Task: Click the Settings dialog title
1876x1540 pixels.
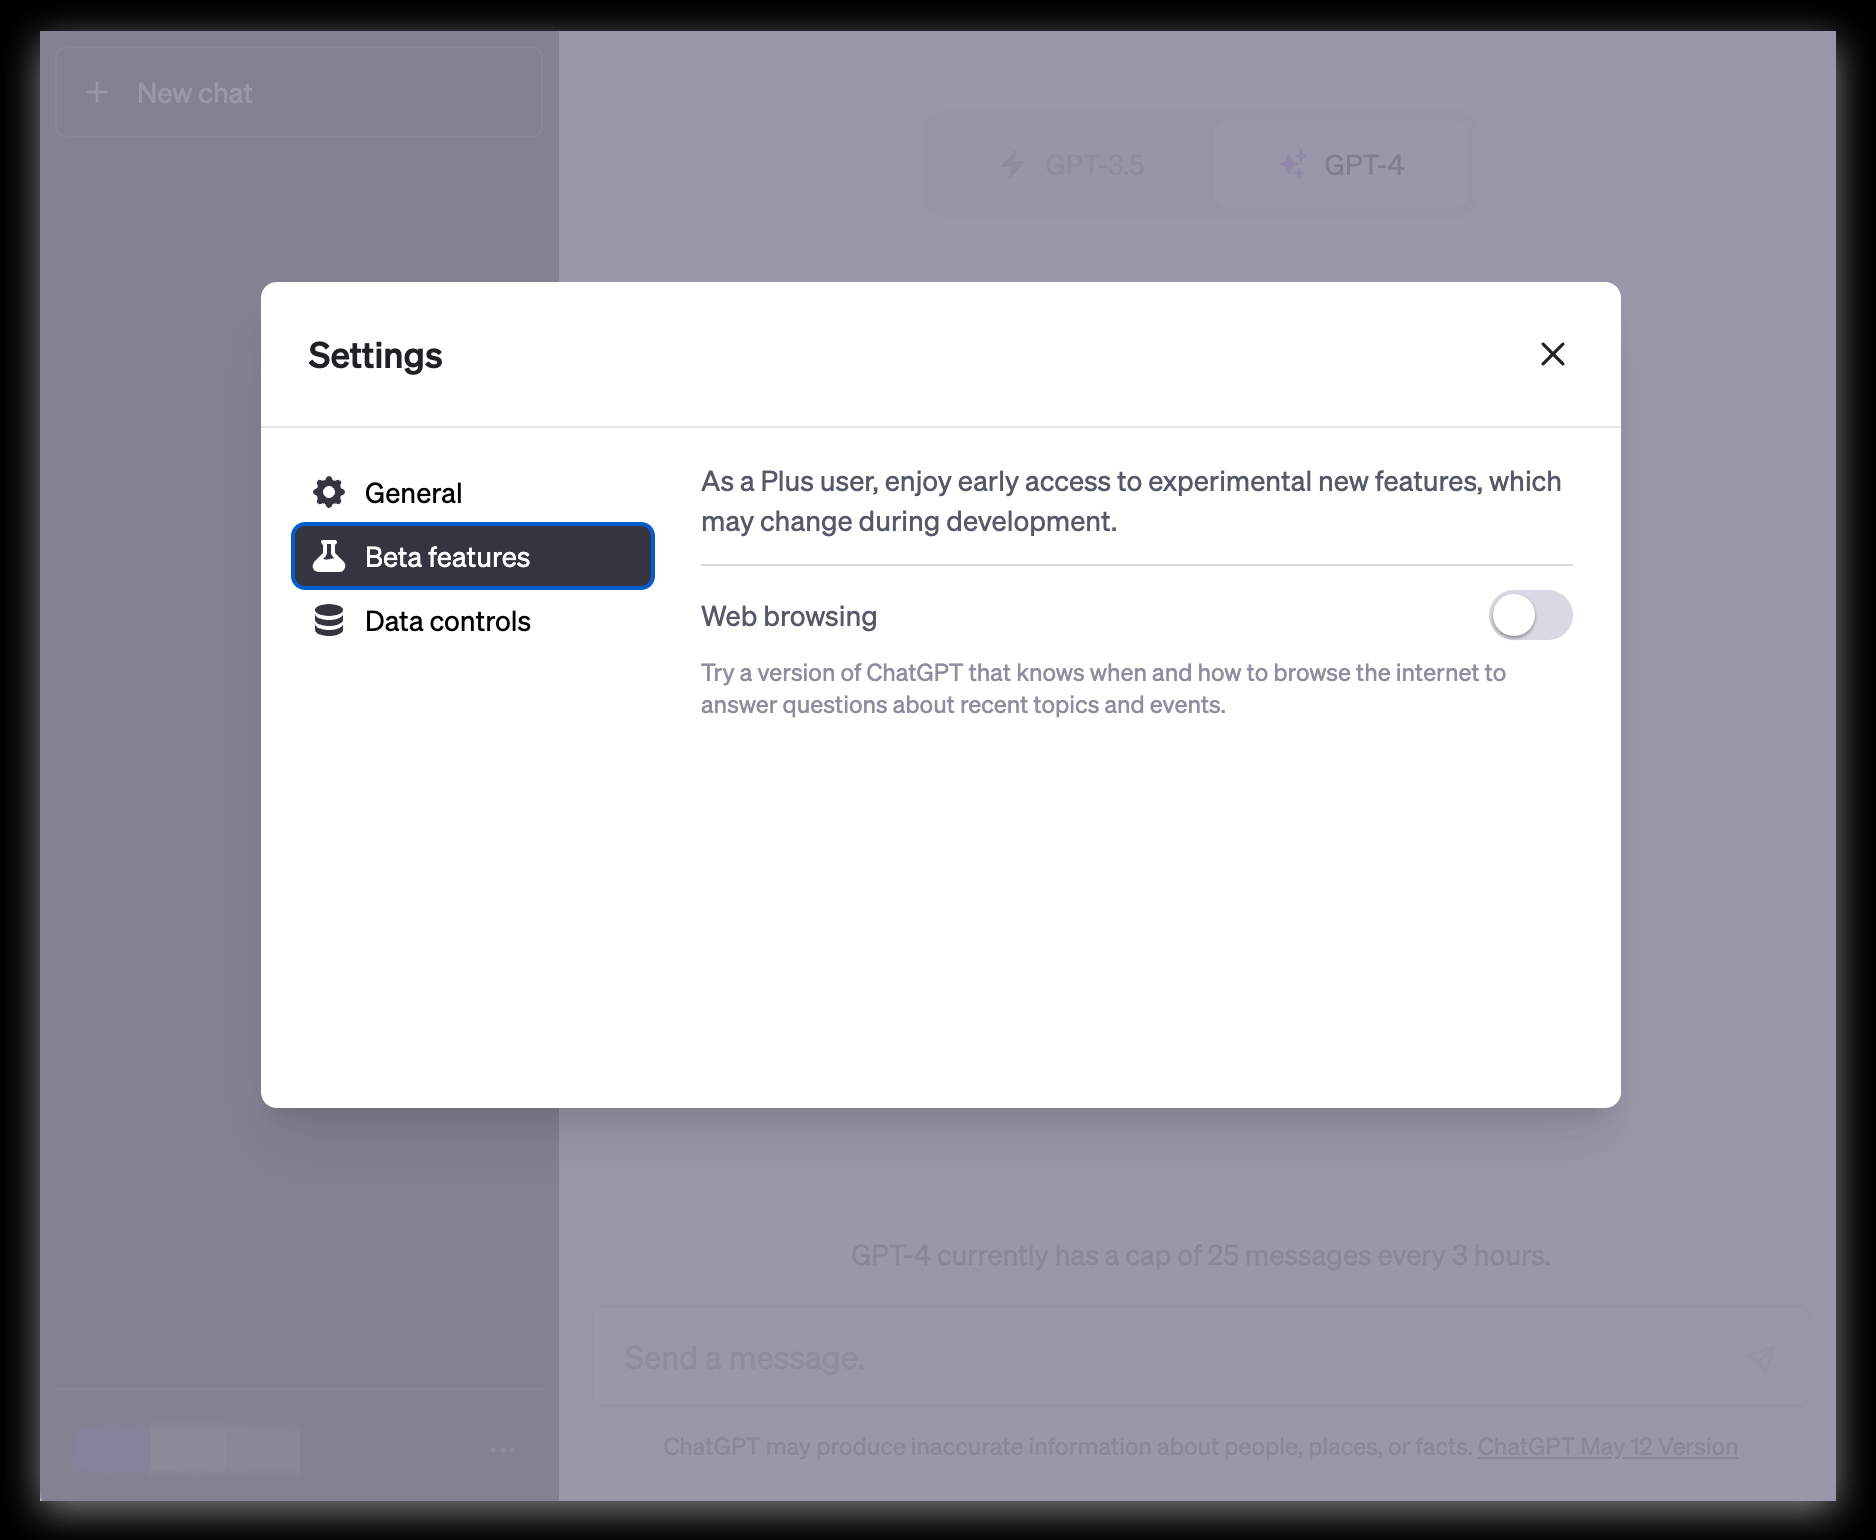Action: [375, 356]
